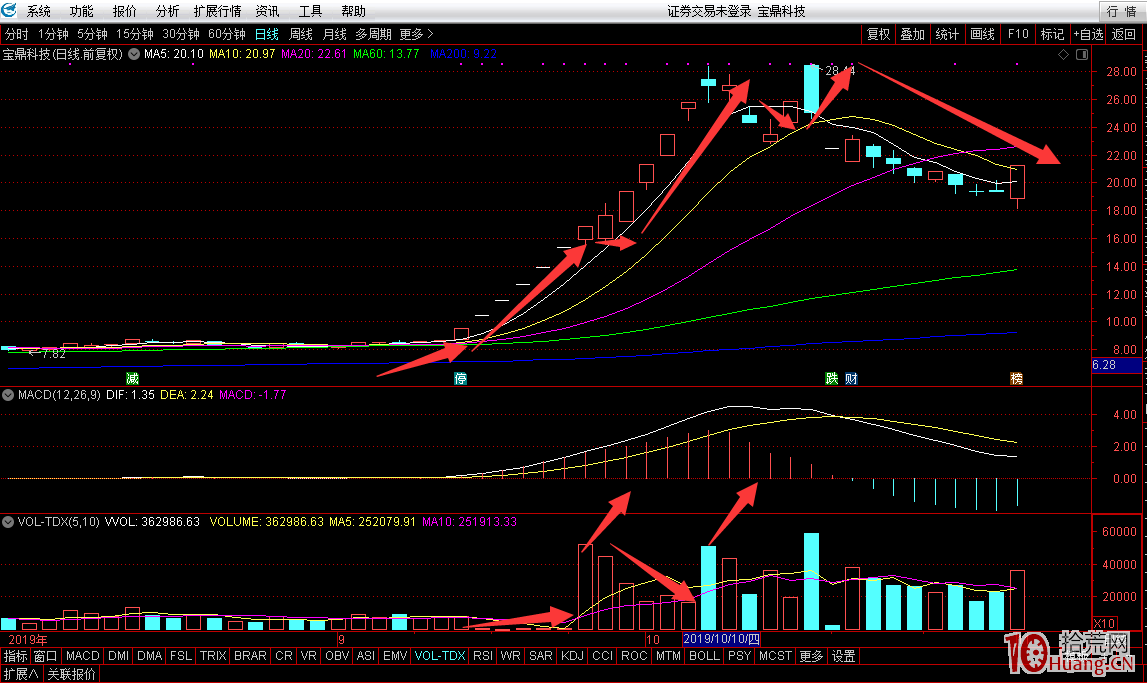
Task: Switch to 30分钟 period
Action: (x=181, y=34)
